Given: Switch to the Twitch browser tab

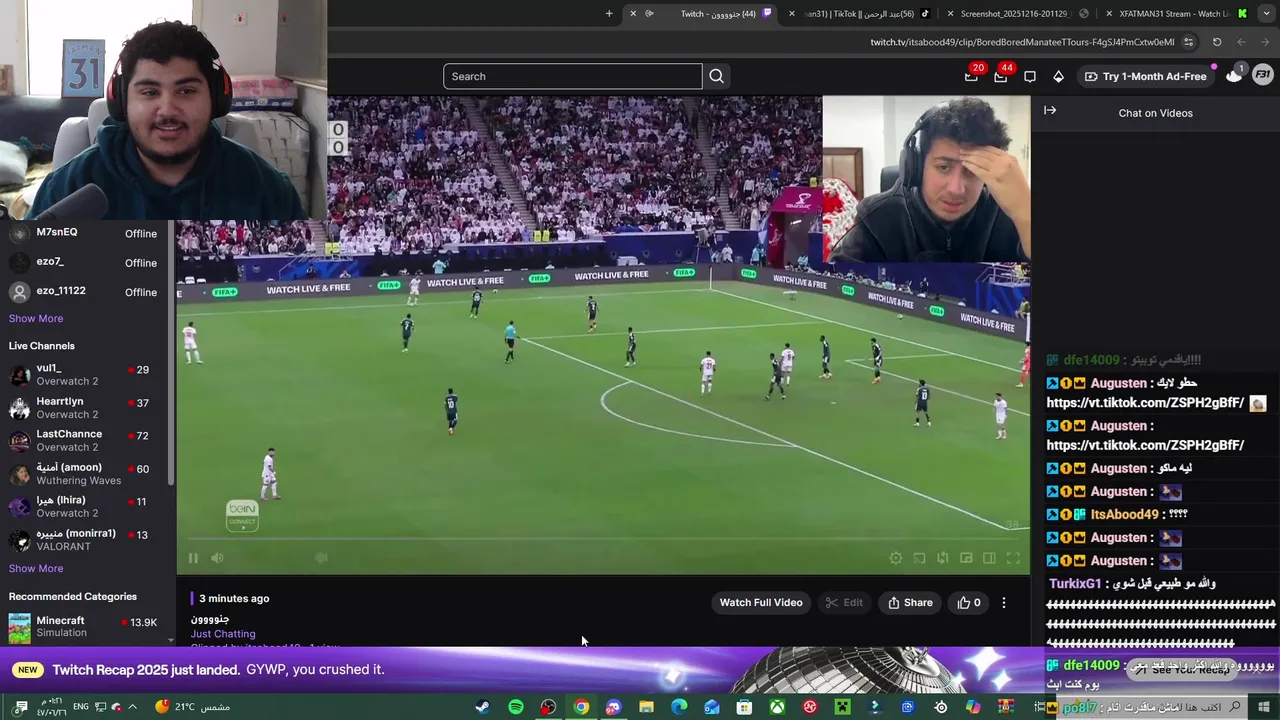Looking at the screenshot, I should 710,13.
